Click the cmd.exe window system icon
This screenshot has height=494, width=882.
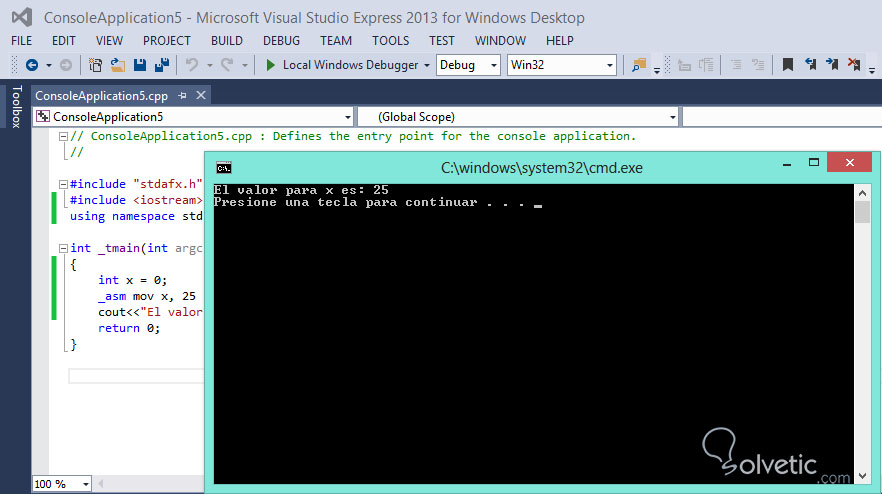224,168
